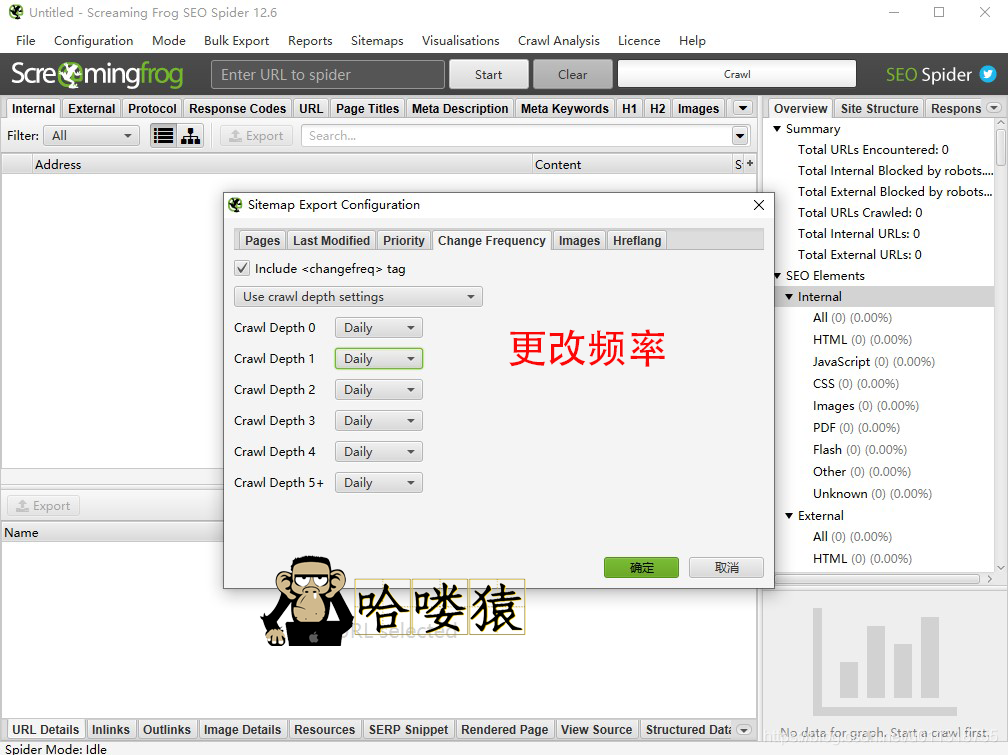Collapse the SEO Elements section

coord(777,275)
